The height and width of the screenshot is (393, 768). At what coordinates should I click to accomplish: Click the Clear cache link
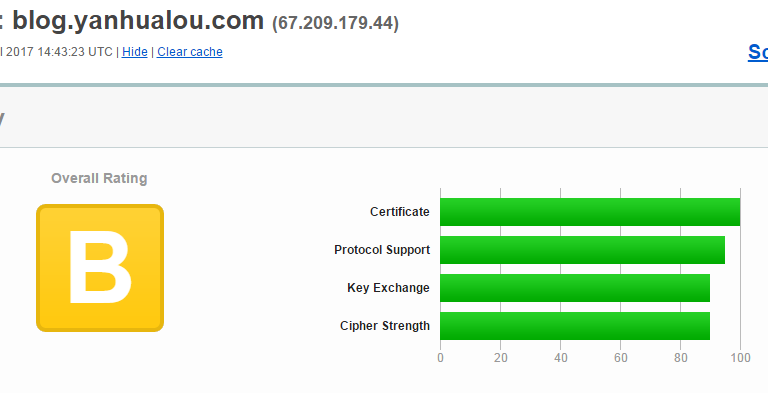[190, 52]
